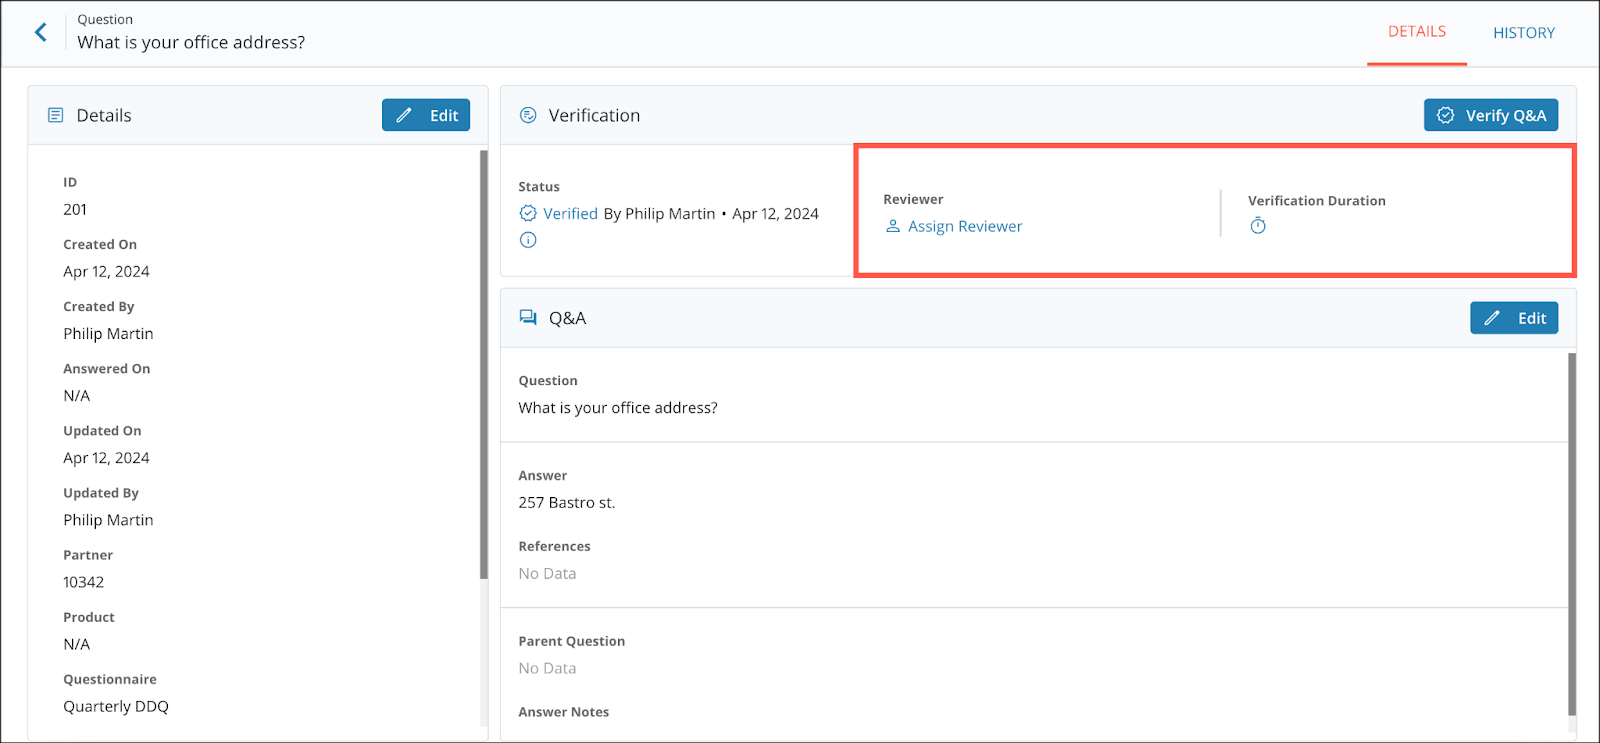Select the ID value 201
The width and height of the screenshot is (1600, 743).
pyautogui.click(x=75, y=209)
